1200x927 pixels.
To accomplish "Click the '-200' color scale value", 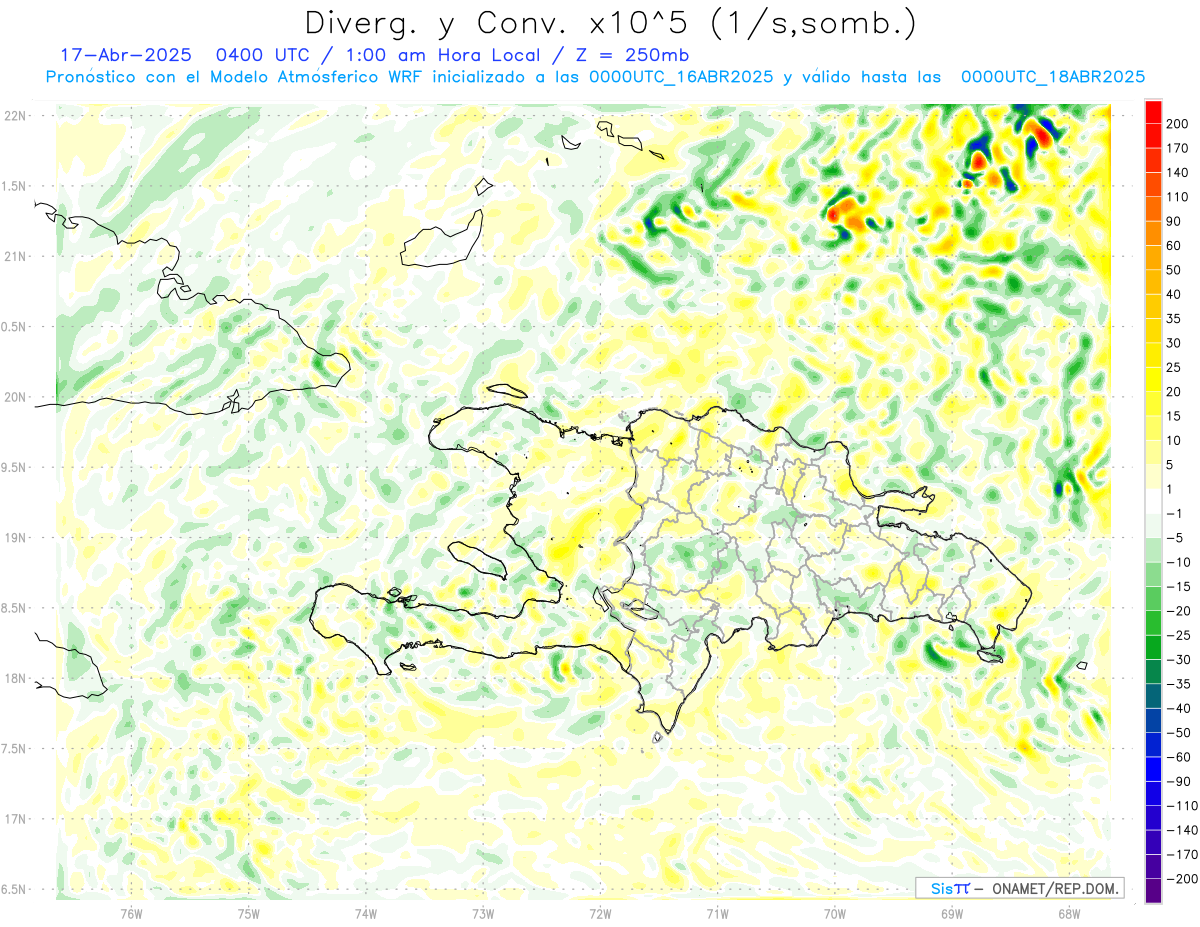I will click(x=1181, y=879).
